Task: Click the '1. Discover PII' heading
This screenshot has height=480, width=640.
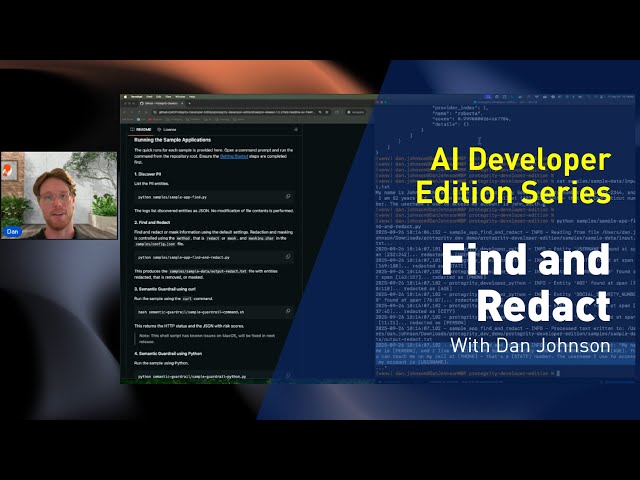Action: pyautogui.click(x=147, y=174)
